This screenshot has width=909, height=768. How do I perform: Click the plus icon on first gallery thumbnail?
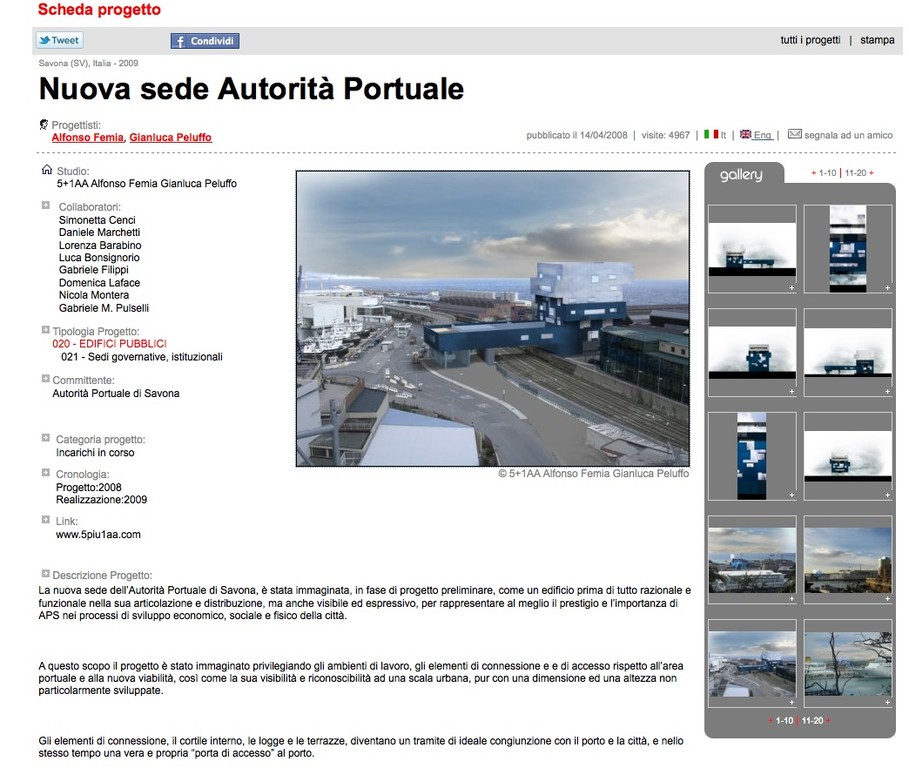tap(790, 288)
